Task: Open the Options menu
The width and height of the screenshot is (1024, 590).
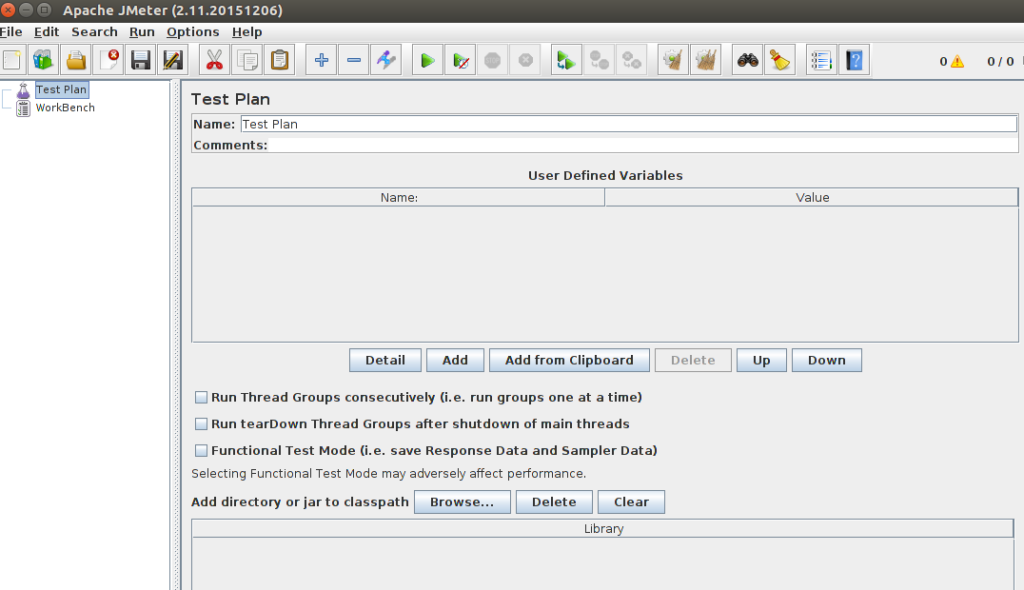Action: click(193, 32)
